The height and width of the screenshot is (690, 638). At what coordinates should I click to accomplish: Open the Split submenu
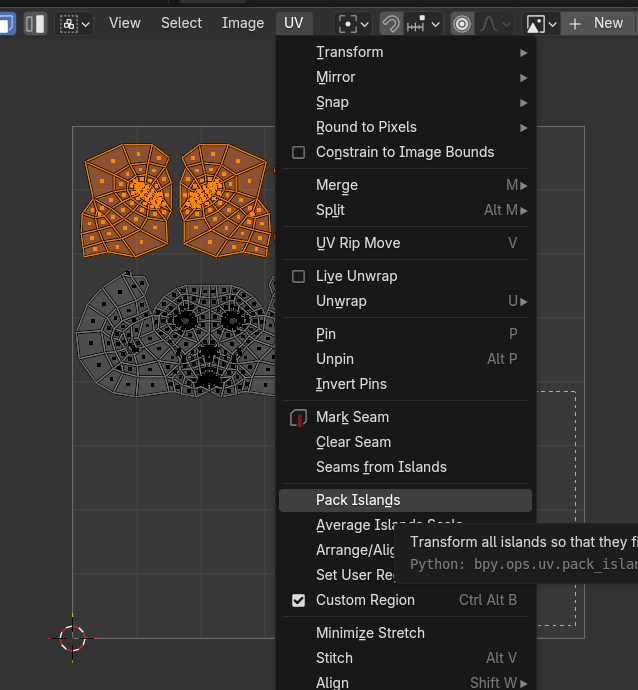pos(405,210)
